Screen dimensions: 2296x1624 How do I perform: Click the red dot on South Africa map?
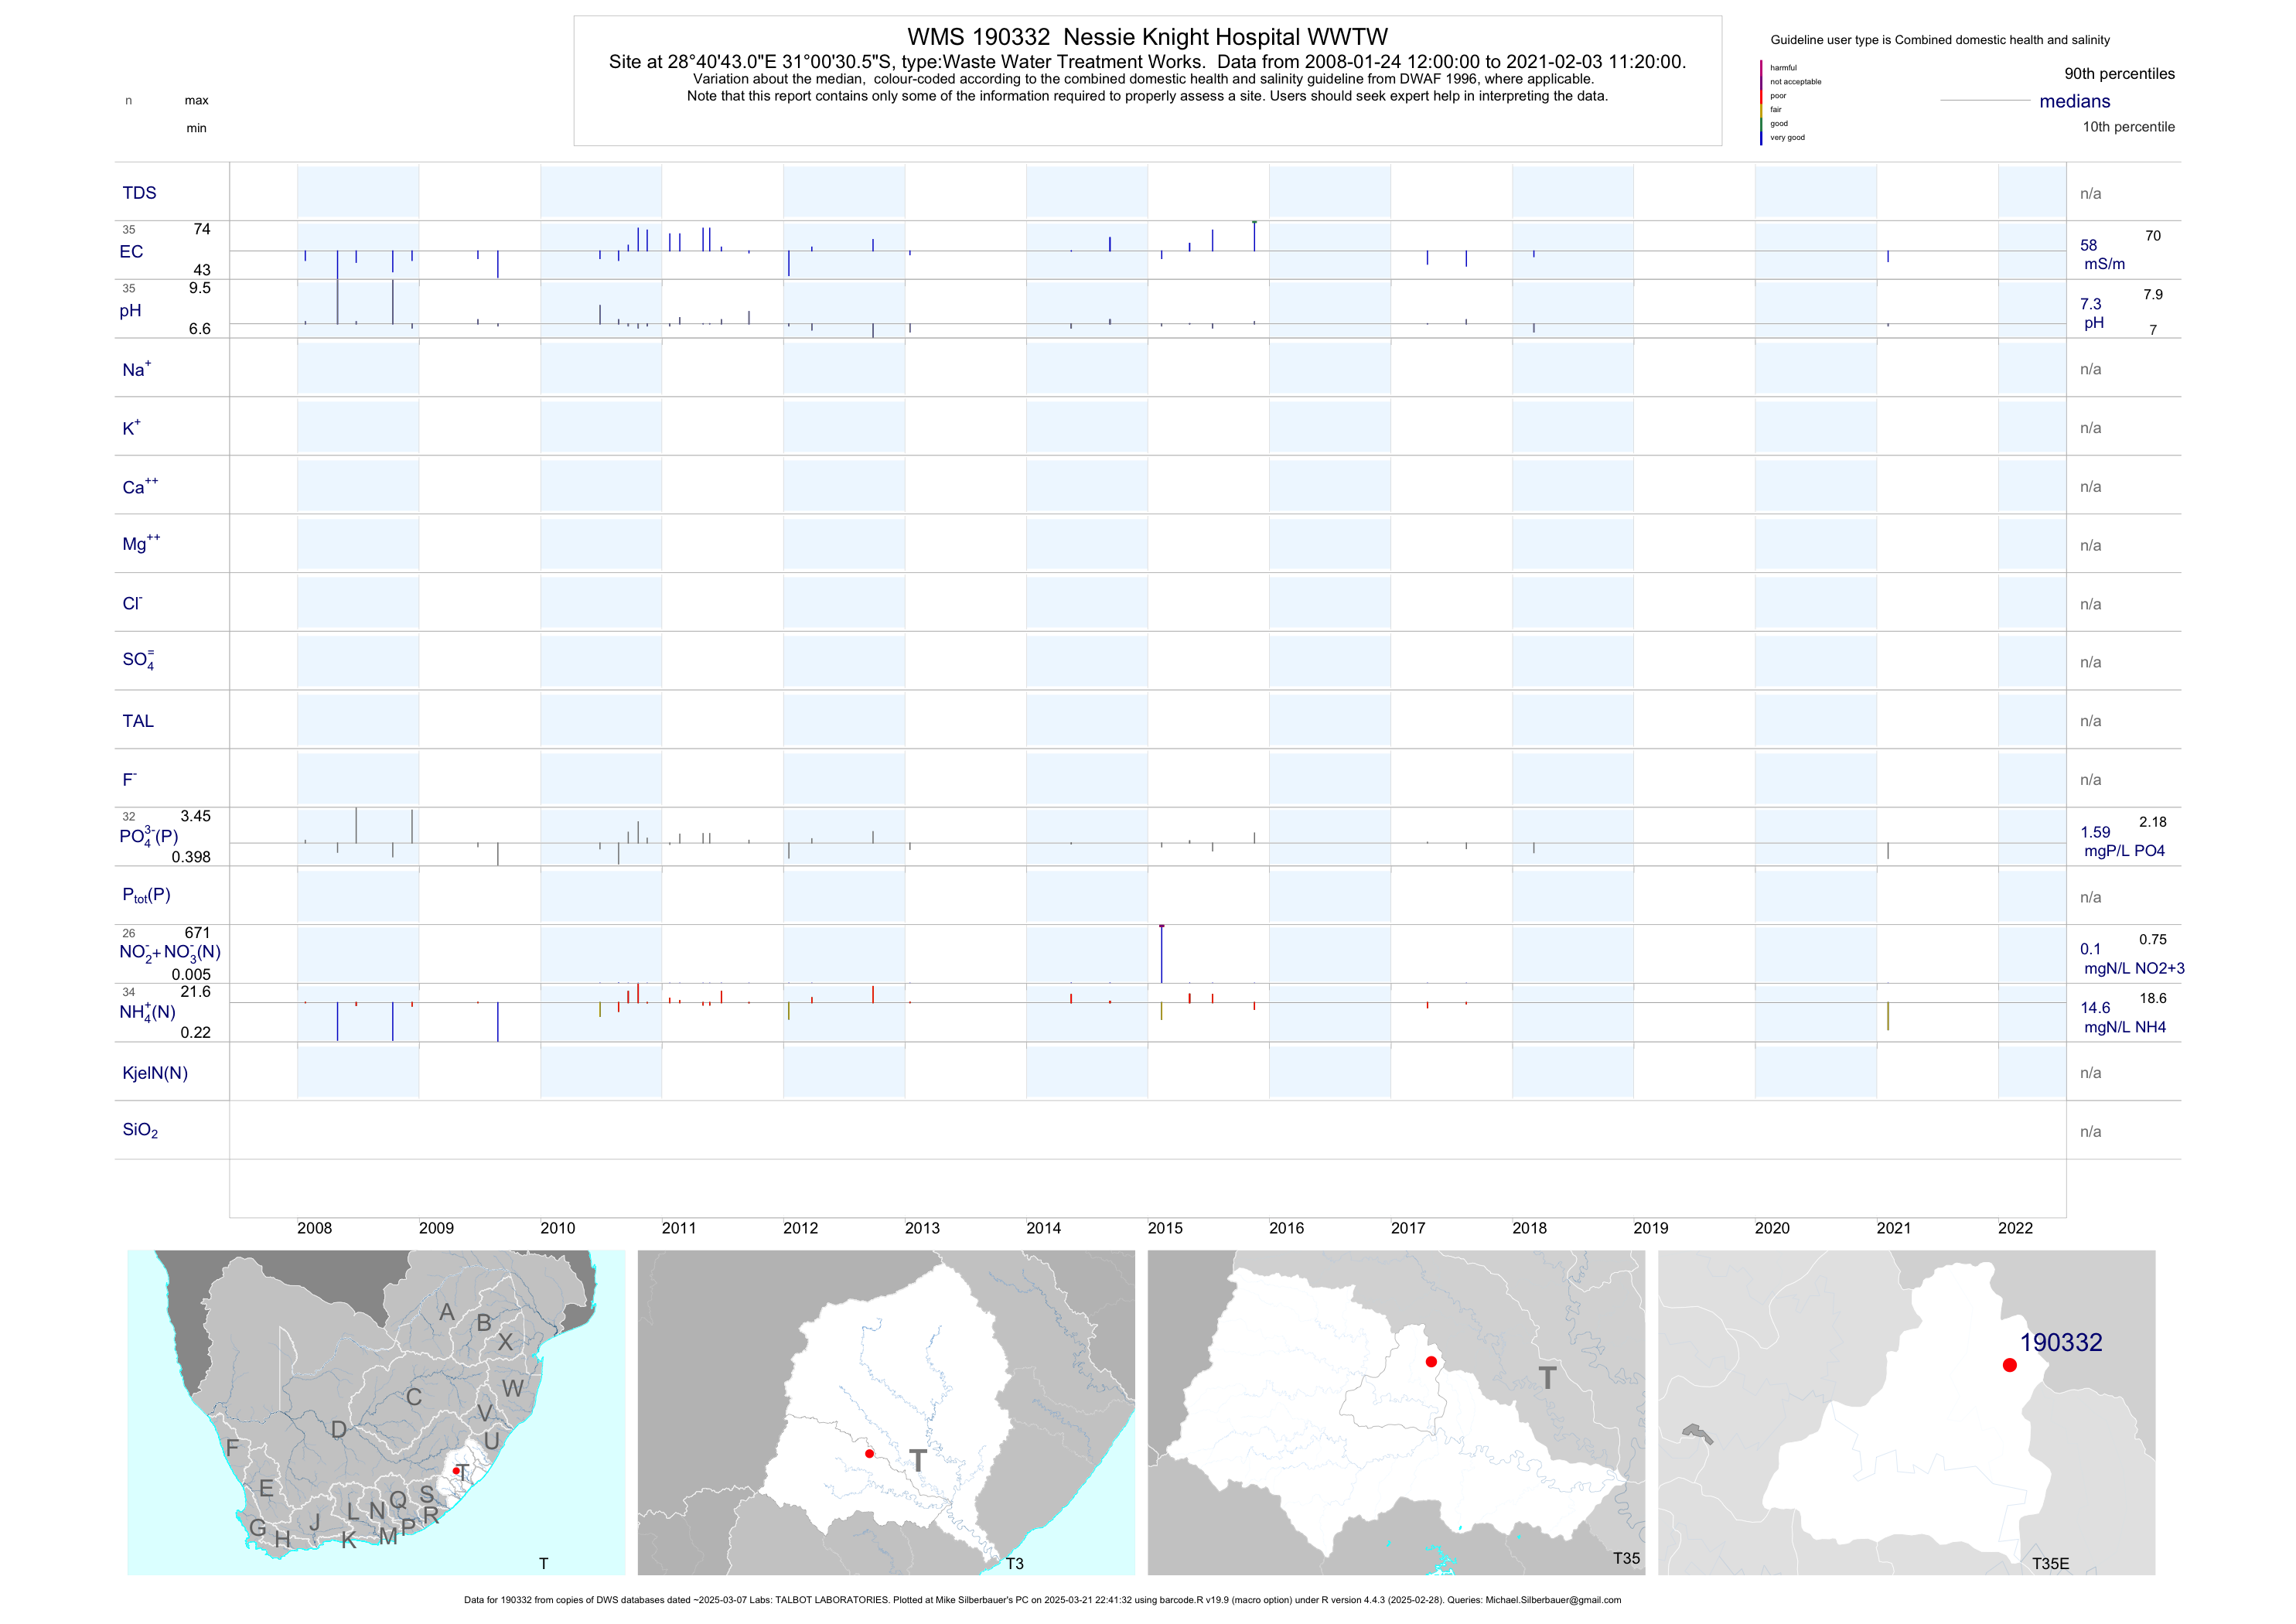[x=456, y=1471]
